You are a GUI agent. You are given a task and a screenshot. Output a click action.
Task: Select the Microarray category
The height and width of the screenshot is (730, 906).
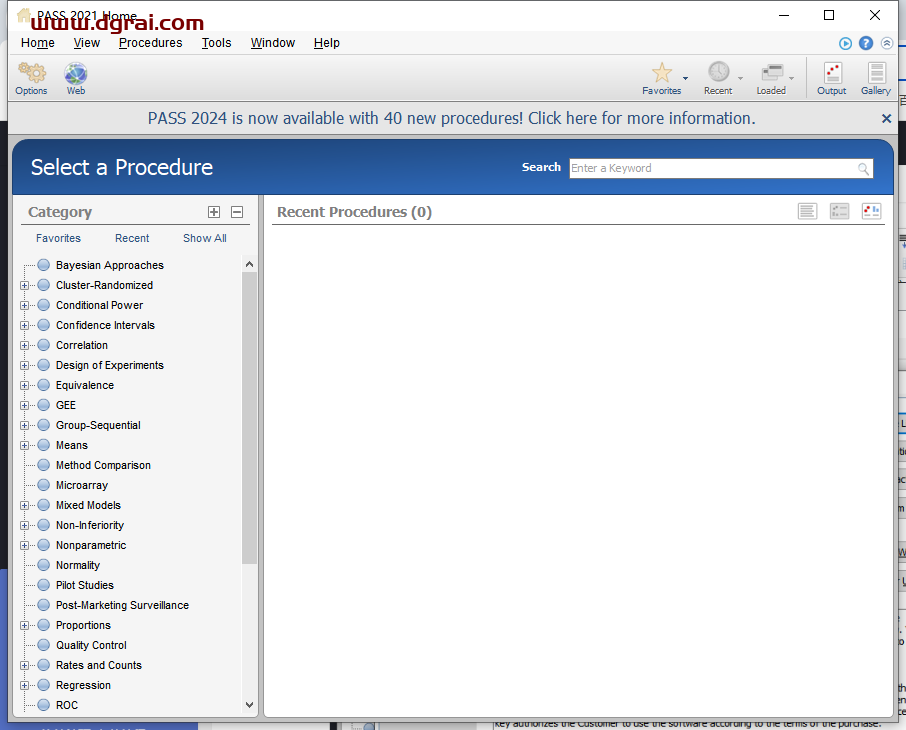(x=81, y=486)
